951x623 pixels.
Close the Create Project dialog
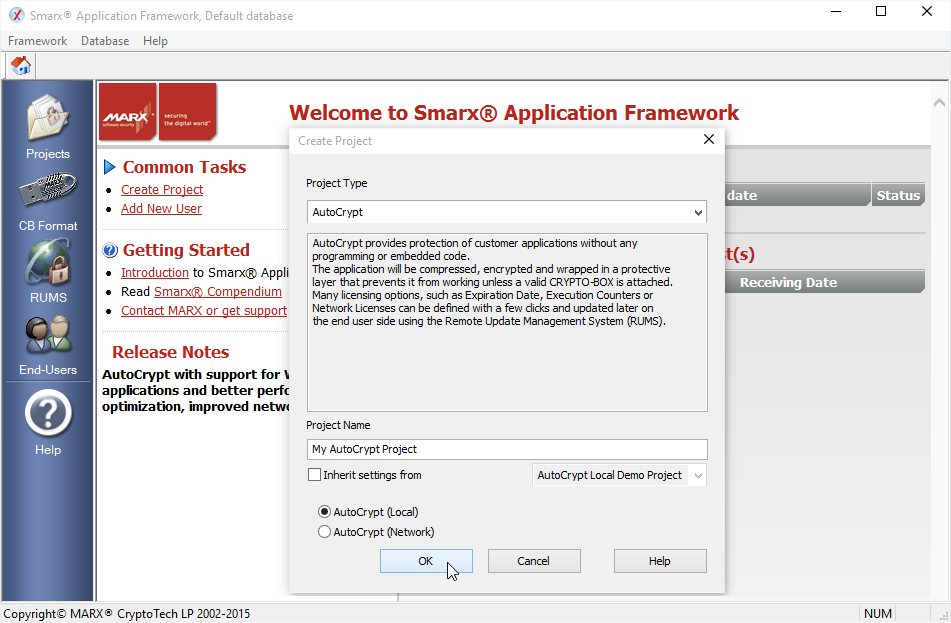[x=709, y=140]
